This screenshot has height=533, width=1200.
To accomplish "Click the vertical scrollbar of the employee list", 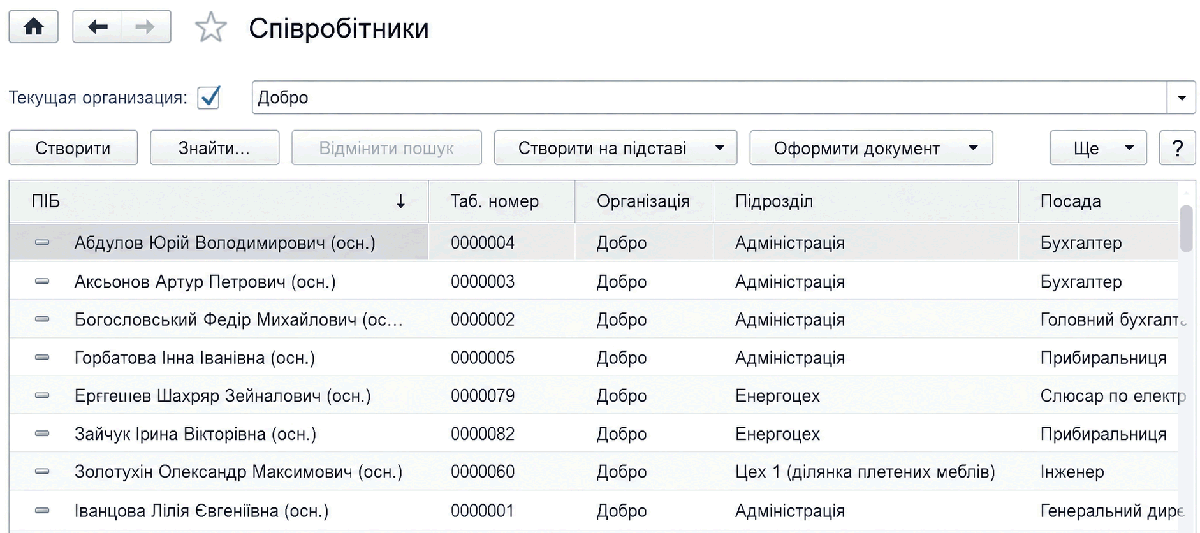I will tap(1186, 227).
